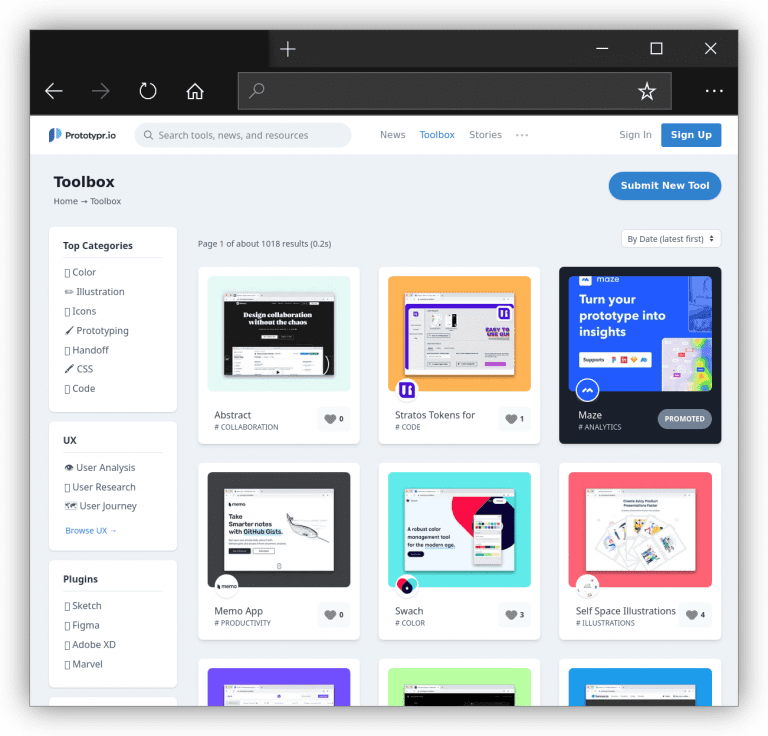This screenshot has width=768, height=736.
Task: Go to Home in the breadcrumb
Action: pos(66,201)
